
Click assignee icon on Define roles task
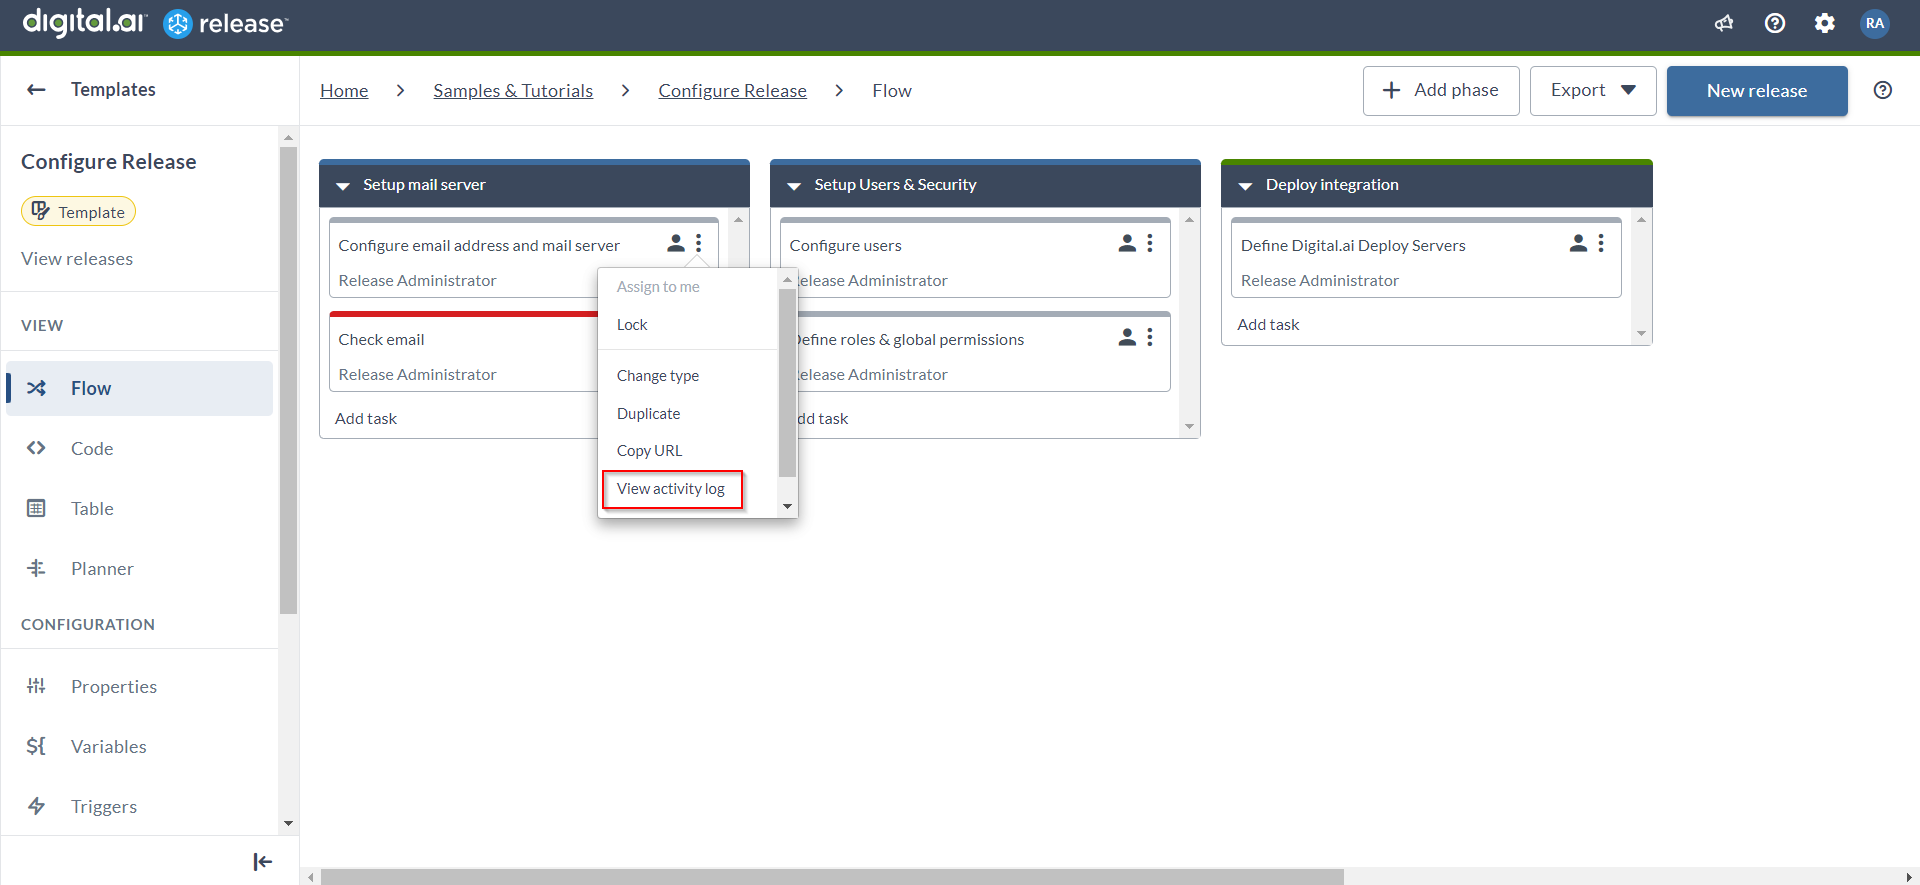pyautogui.click(x=1127, y=337)
